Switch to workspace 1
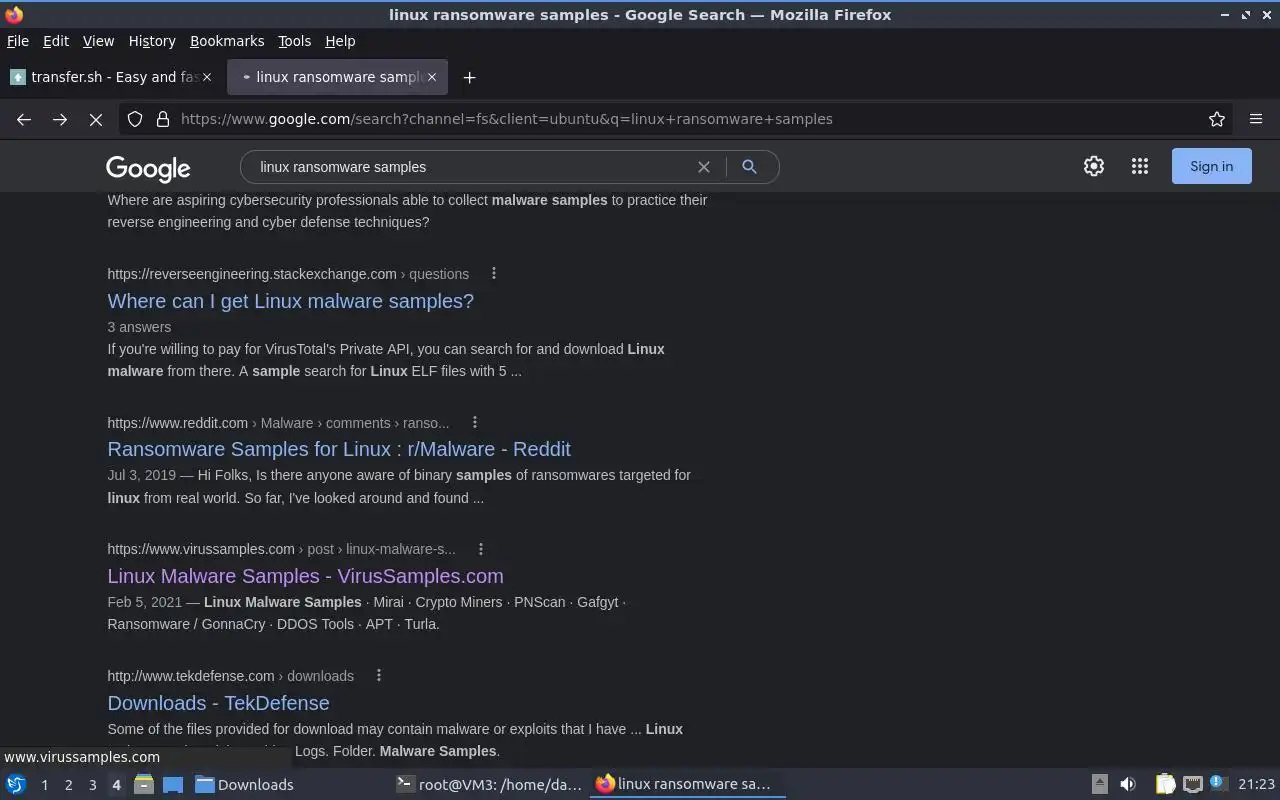 pos(44,785)
